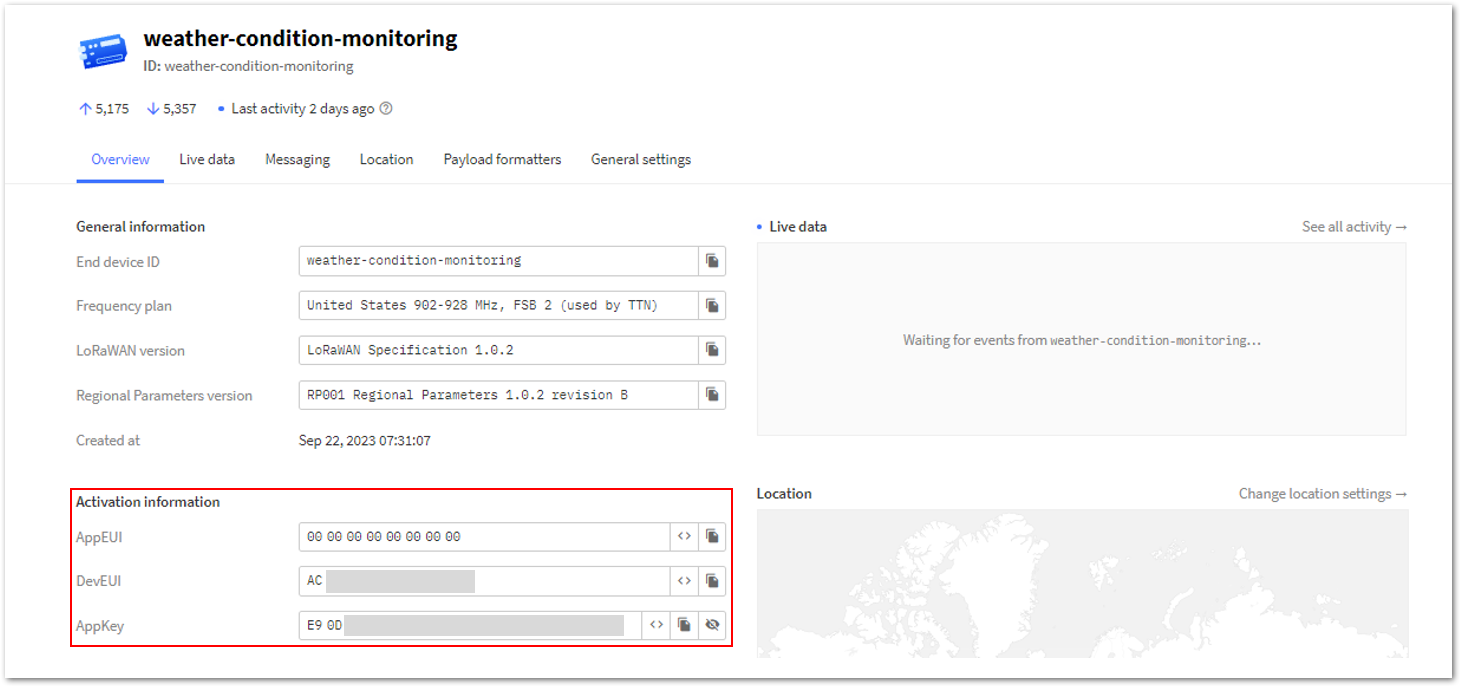Open Change location settings link
1461x687 pixels.
pyautogui.click(x=1323, y=494)
